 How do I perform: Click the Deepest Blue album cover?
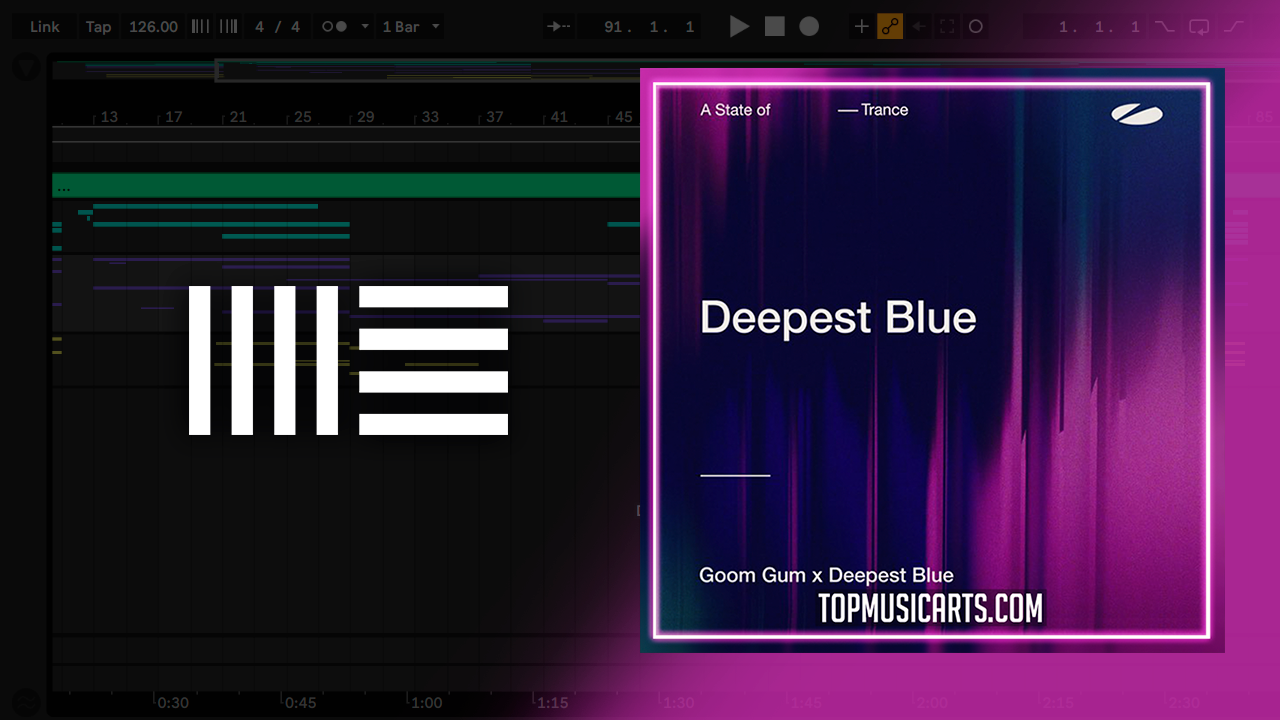click(x=931, y=360)
